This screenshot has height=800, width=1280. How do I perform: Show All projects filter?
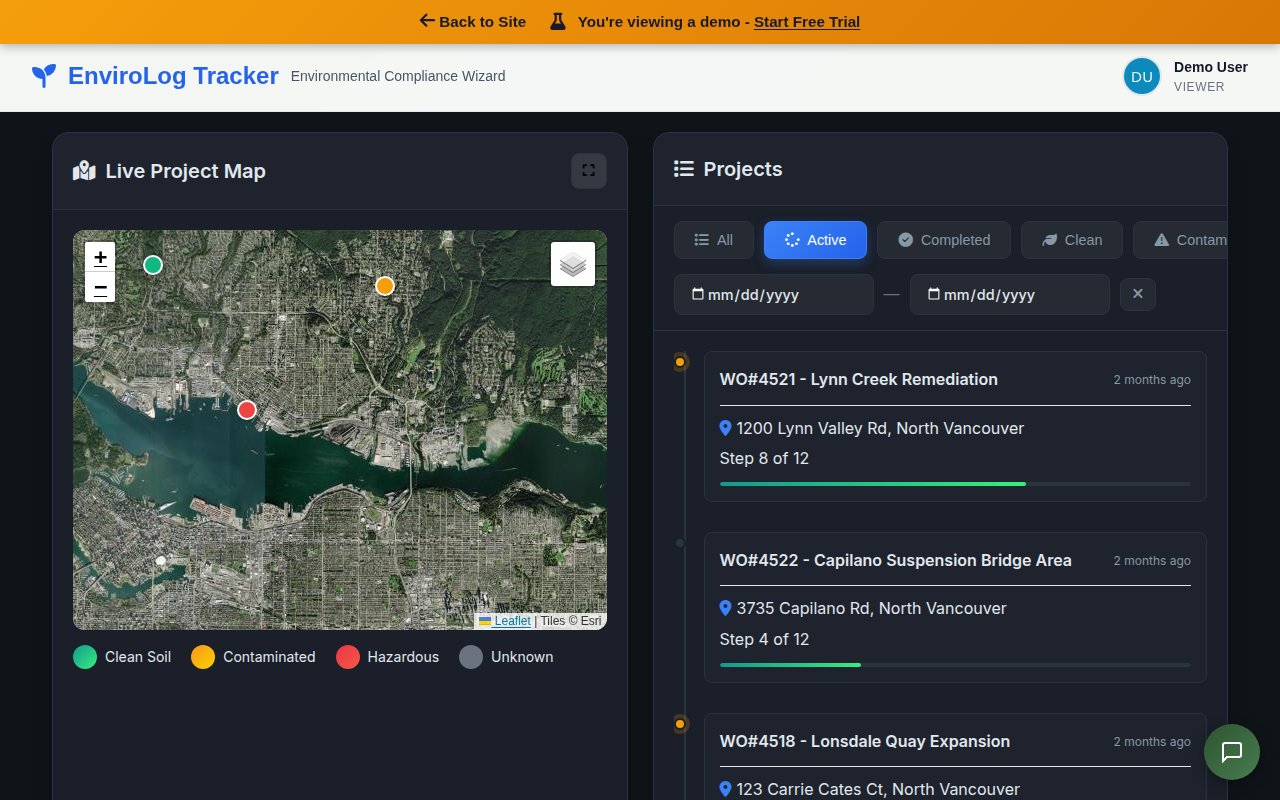[x=714, y=240]
